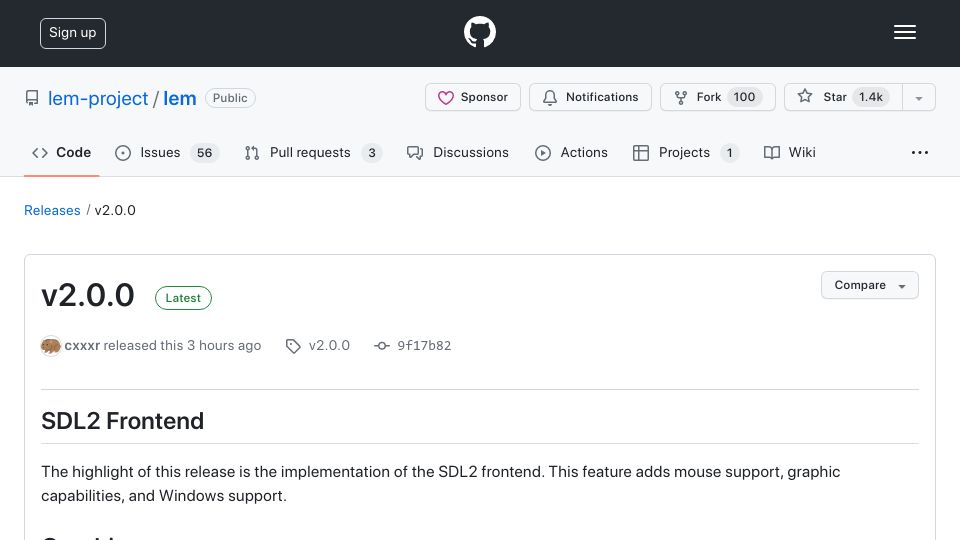Switch to the Code tab
The width and height of the screenshot is (960, 540).
(61, 152)
